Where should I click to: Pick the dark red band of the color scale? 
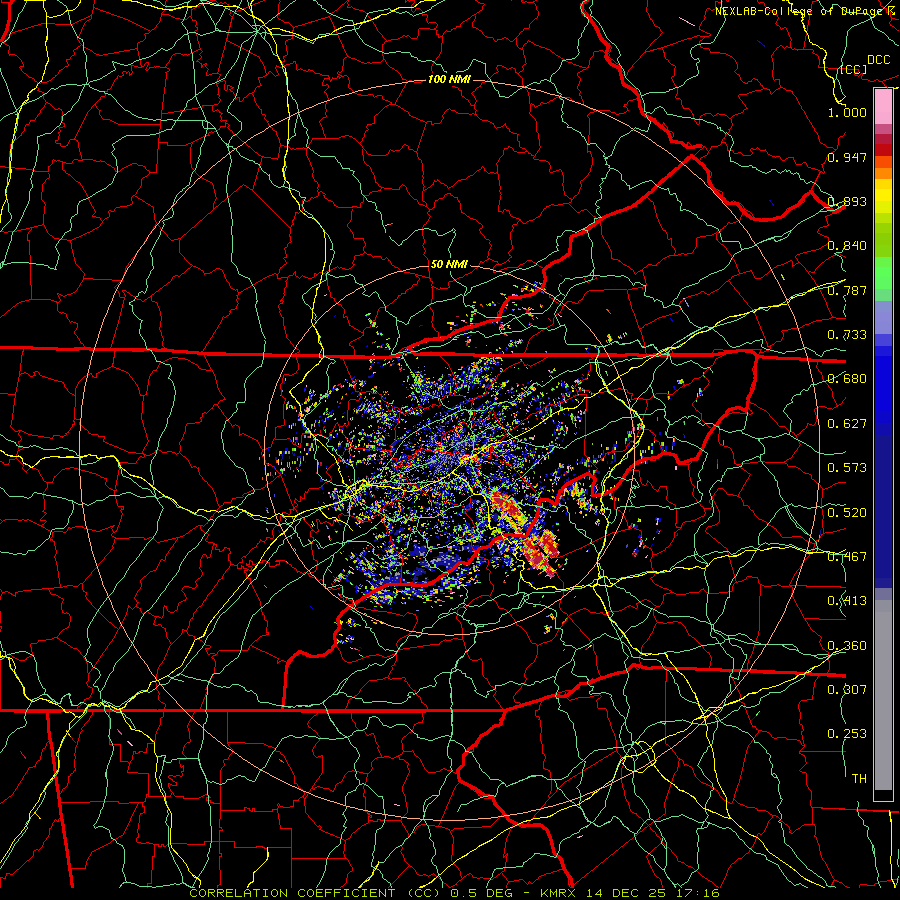click(x=883, y=149)
